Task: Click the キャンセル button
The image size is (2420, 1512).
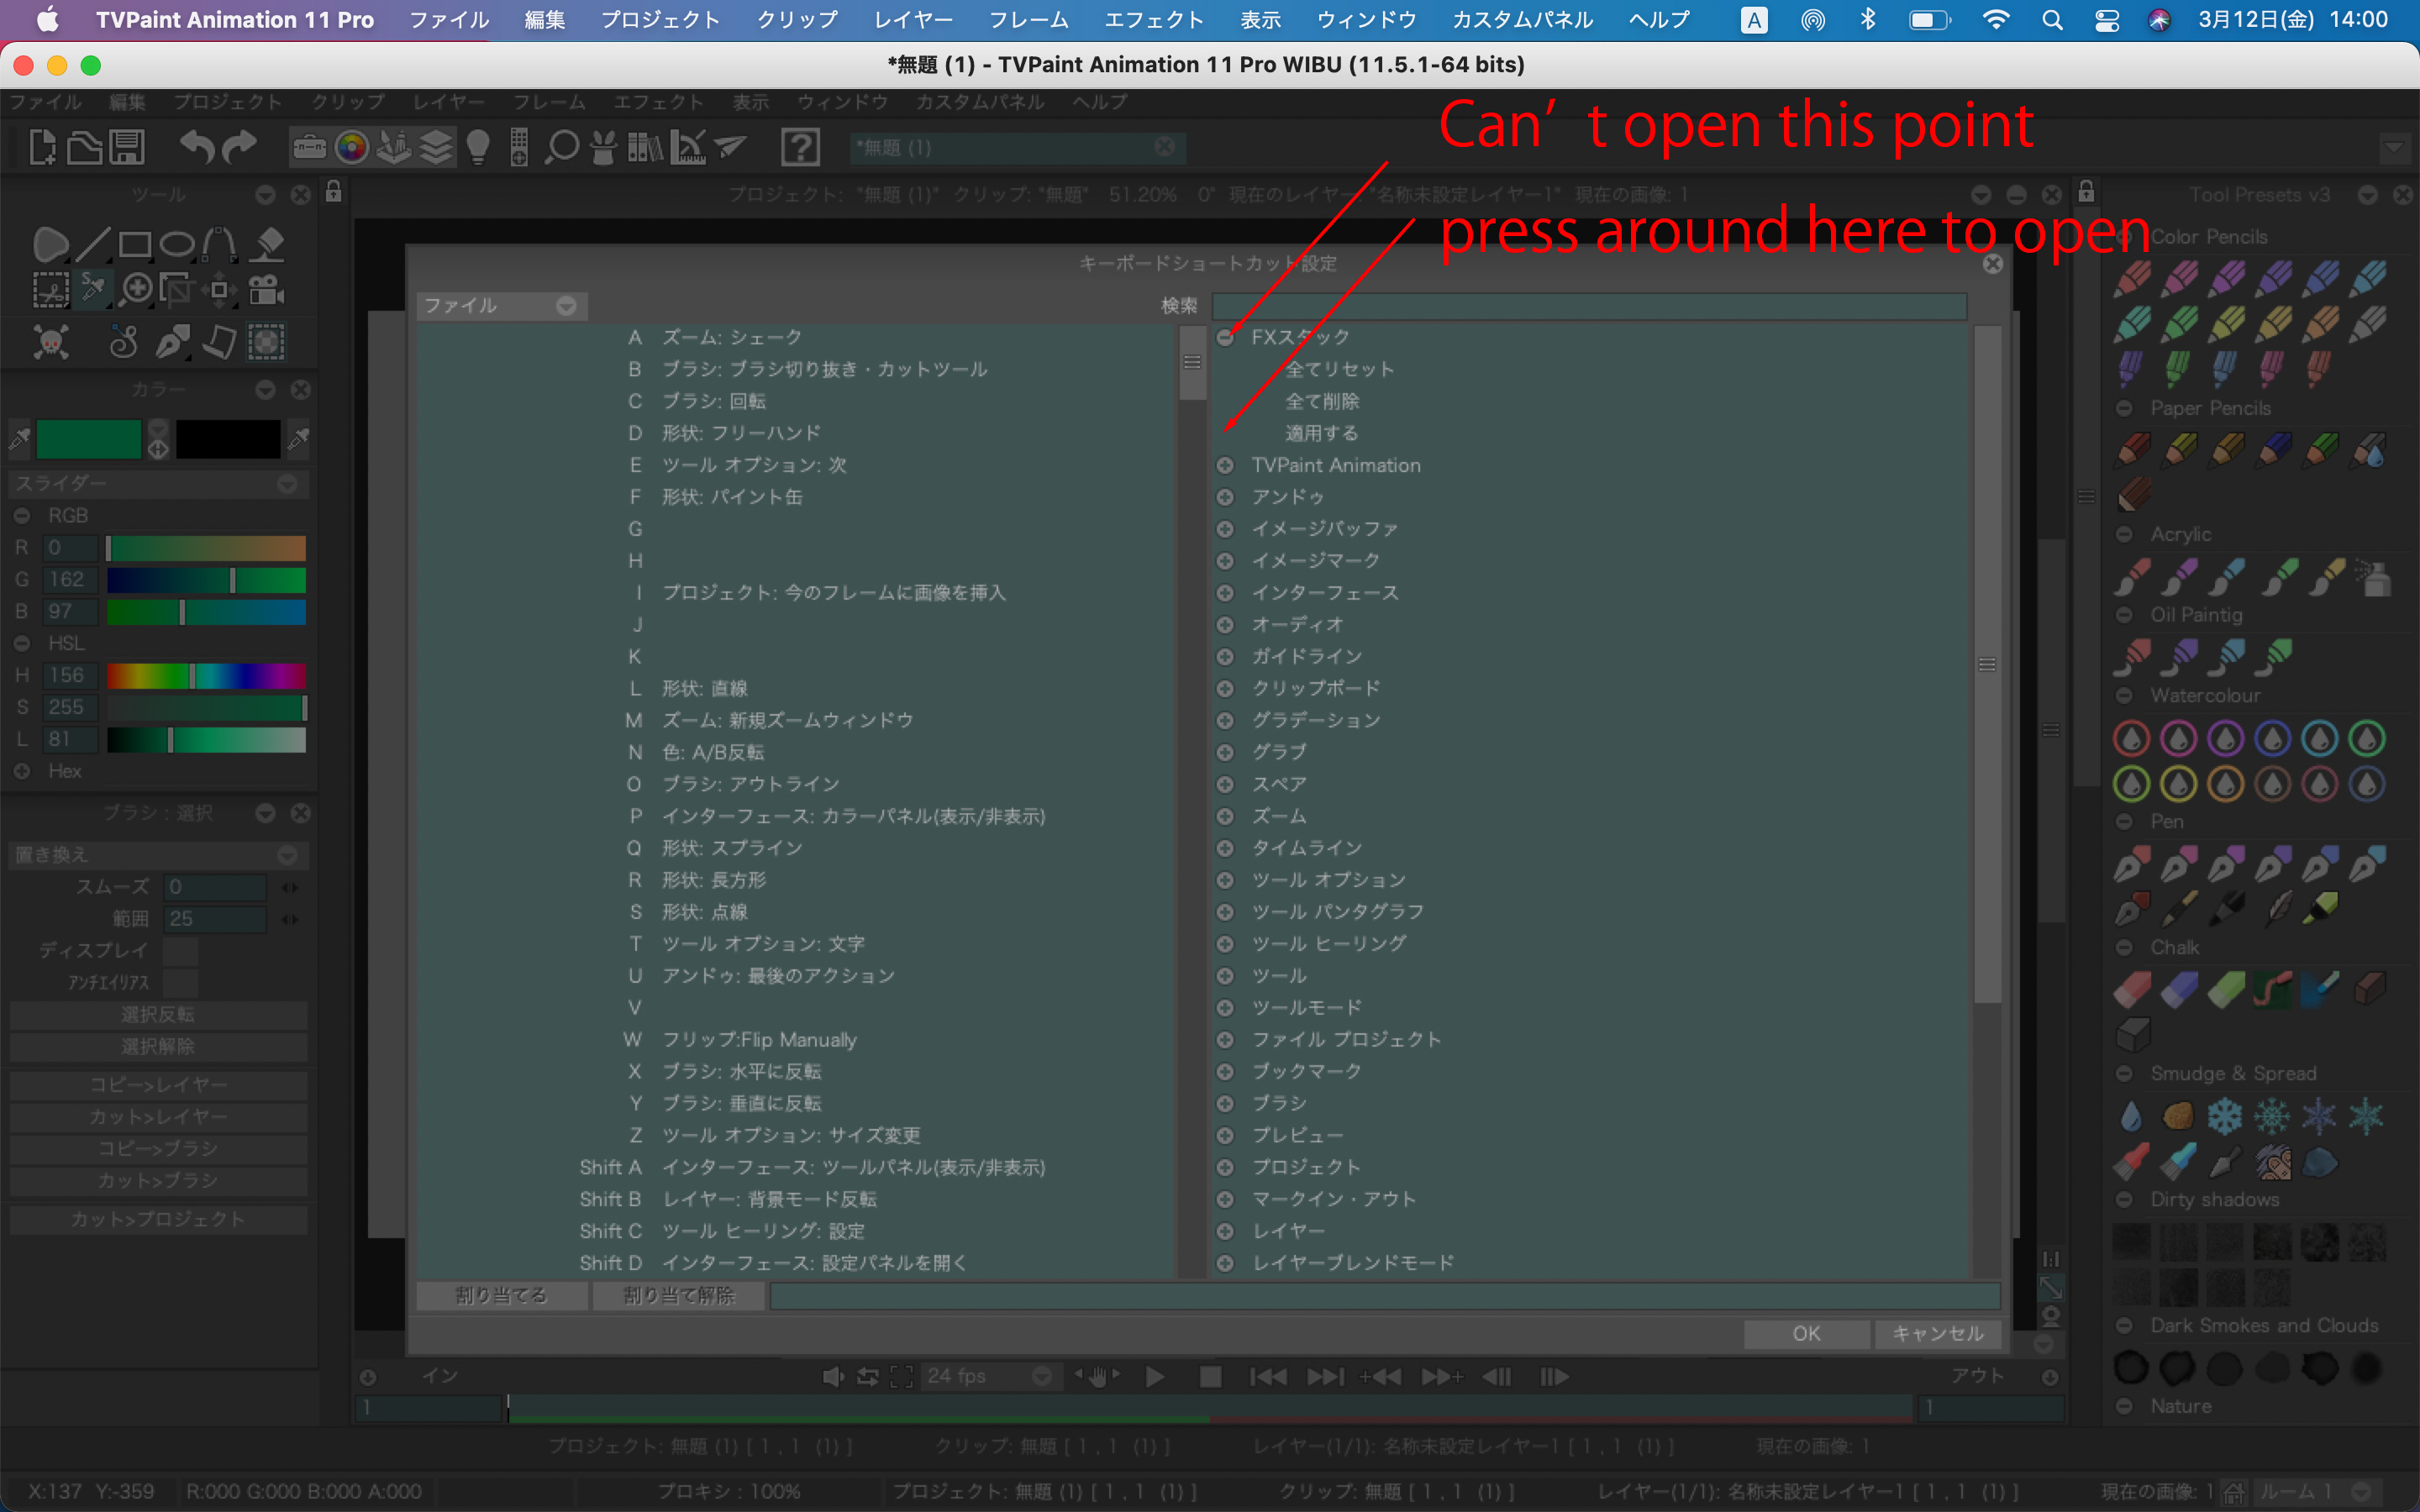Action: (1938, 1333)
